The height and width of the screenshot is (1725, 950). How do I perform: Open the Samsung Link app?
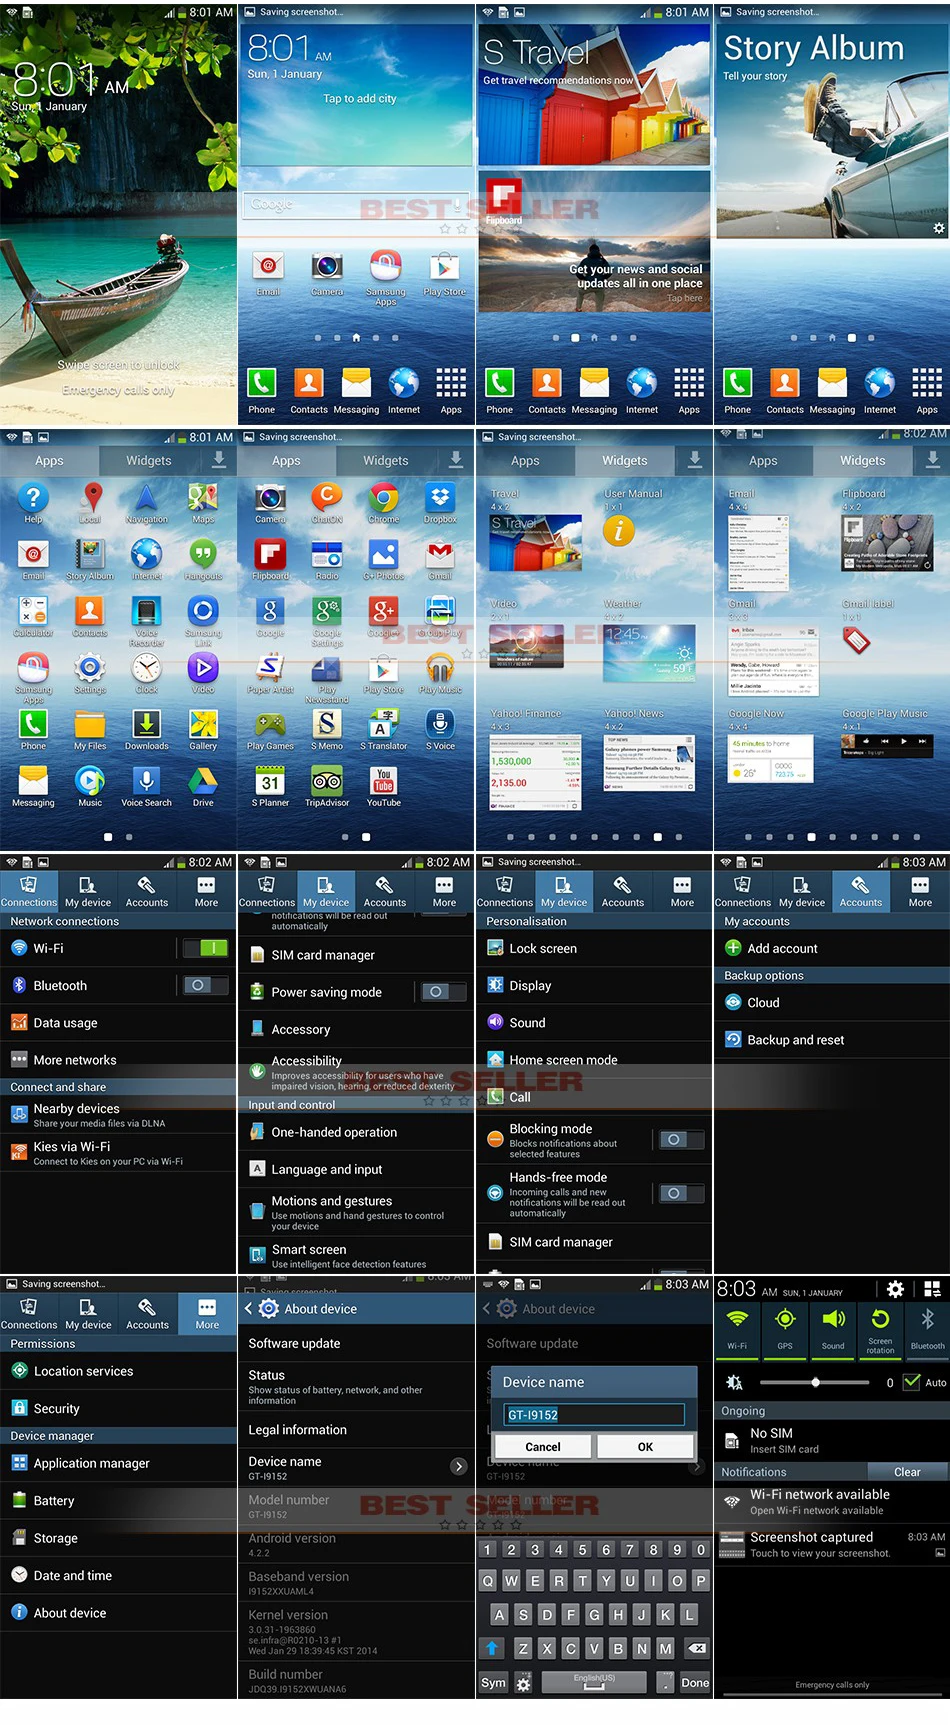[203, 611]
